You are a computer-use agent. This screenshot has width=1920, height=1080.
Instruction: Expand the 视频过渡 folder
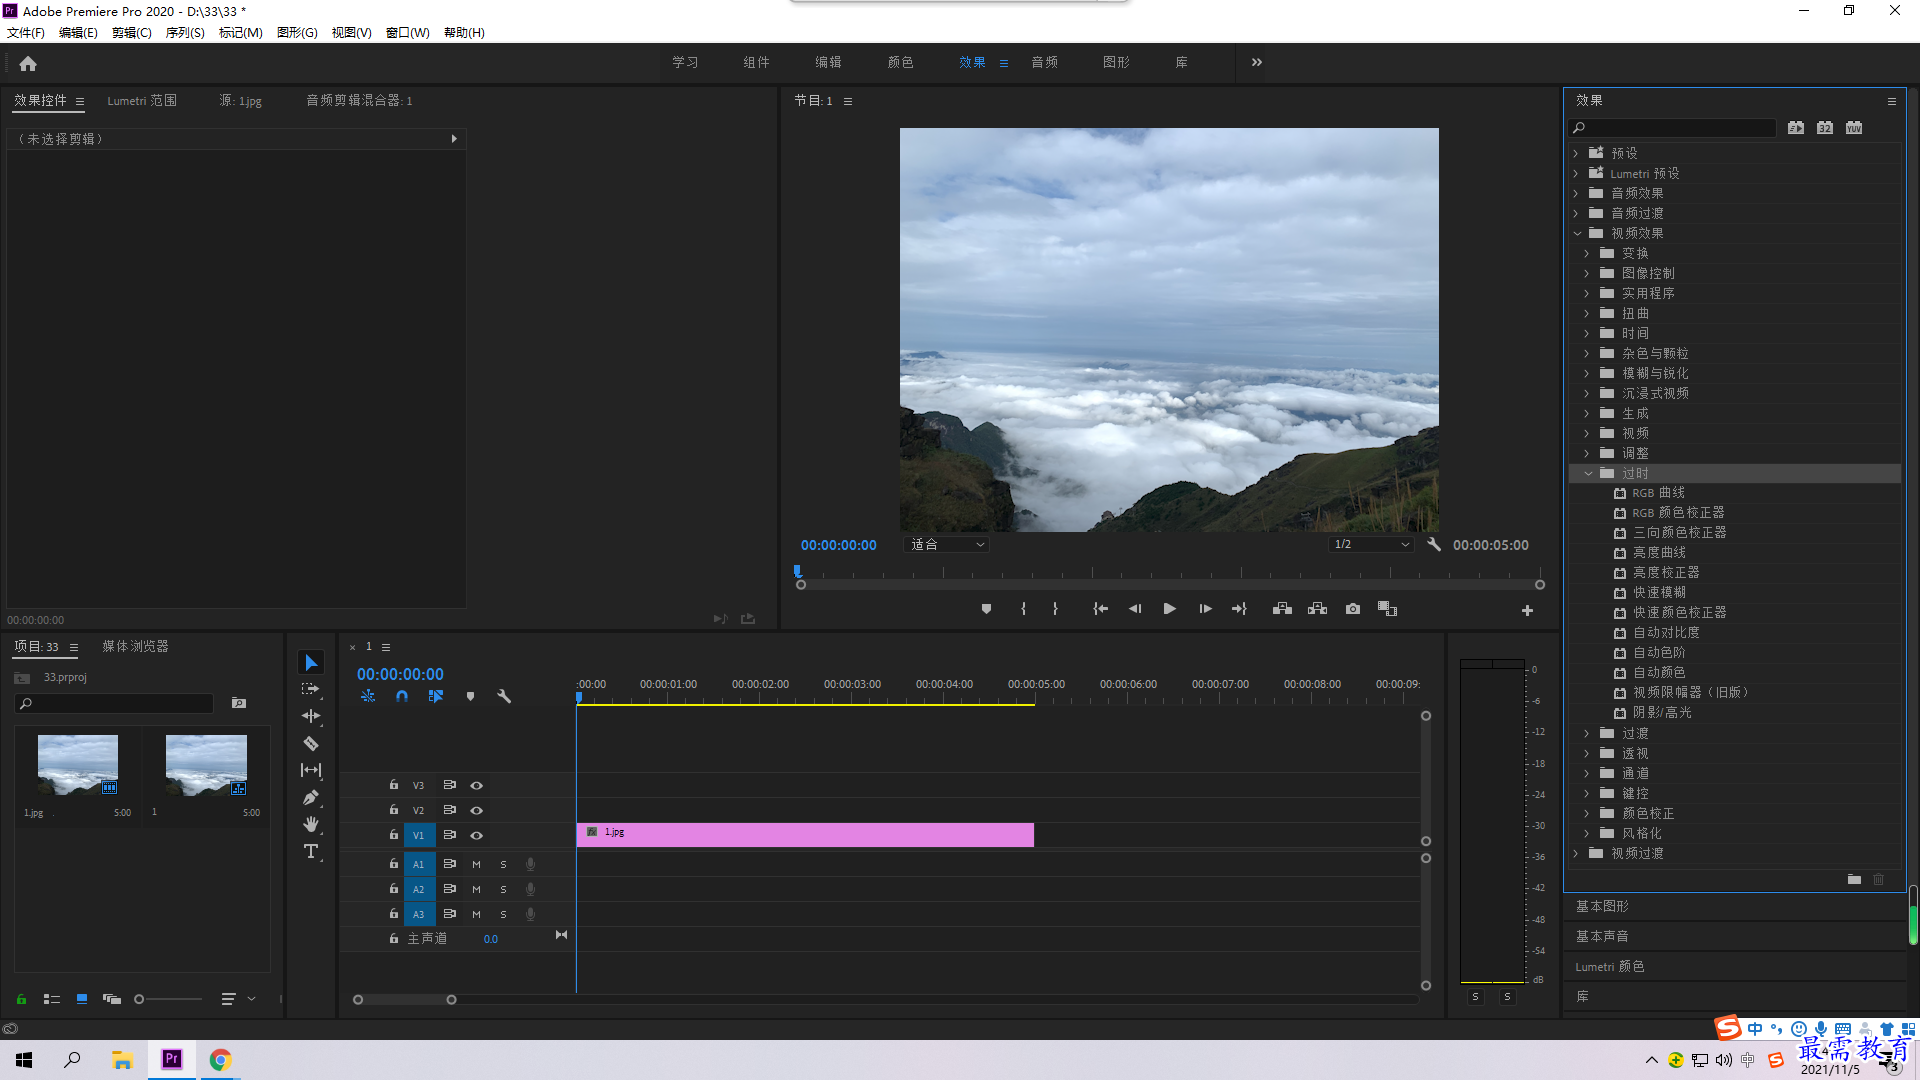click(1576, 853)
